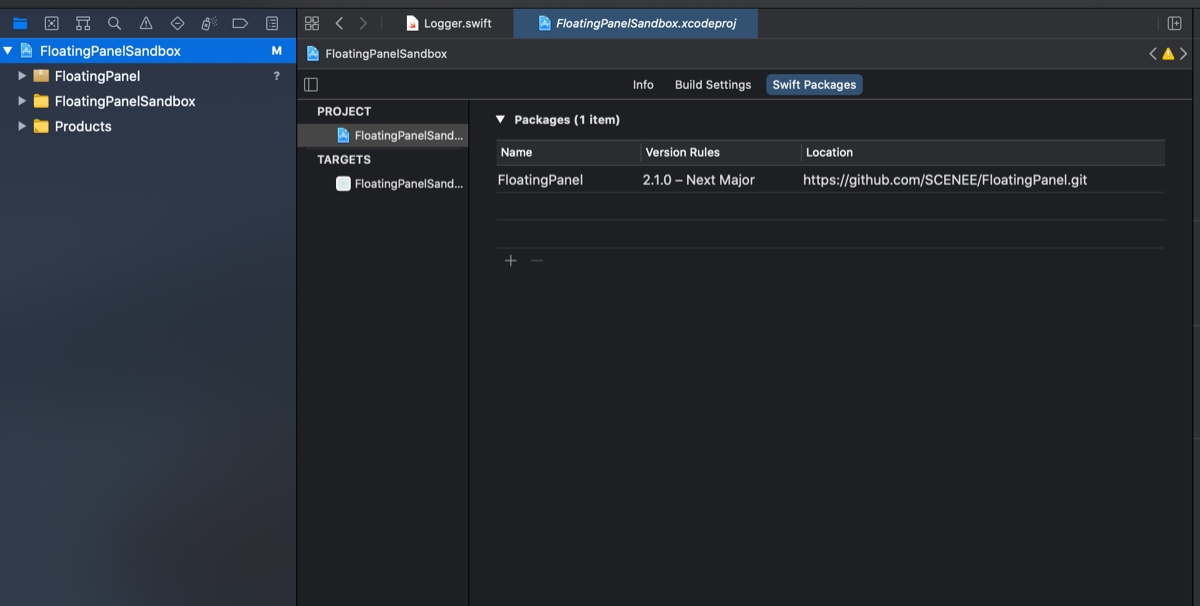Click the add editor button
The width and height of the screenshot is (1200, 606).
point(1175,23)
